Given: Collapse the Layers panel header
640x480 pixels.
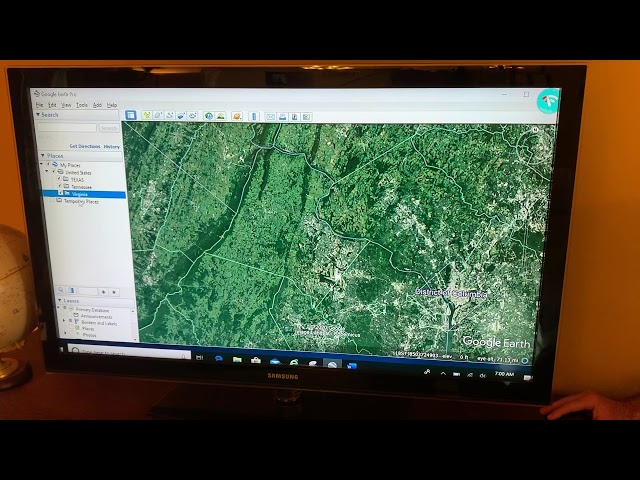Looking at the screenshot, I should click(x=96, y=301).
